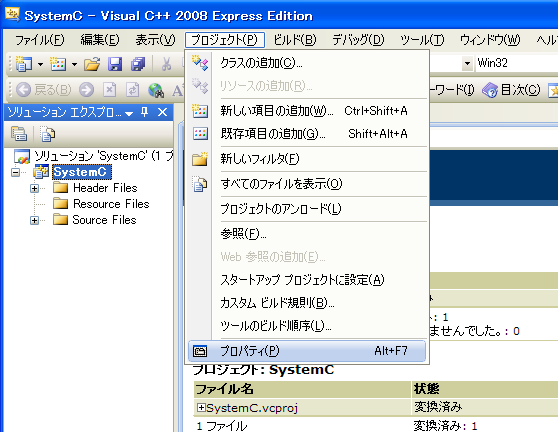Open the 表示(V) menu
The height and width of the screenshot is (432, 558).
(155, 40)
